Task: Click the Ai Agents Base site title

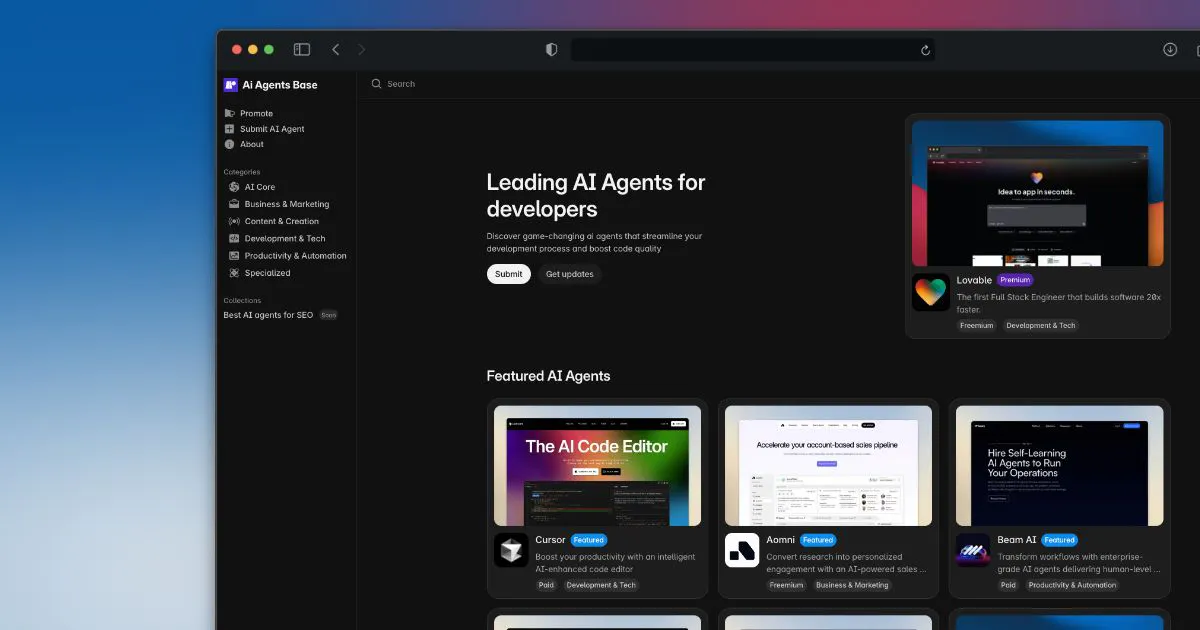Action: pyautogui.click(x=280, y=85)
